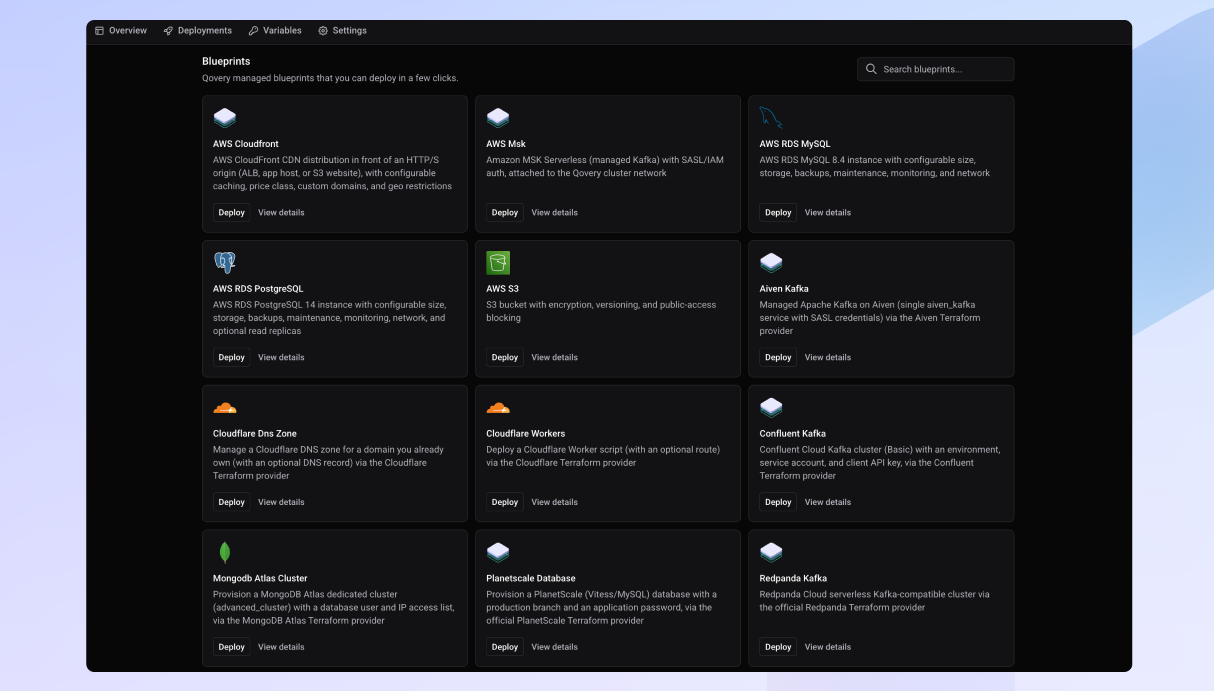The width and height of the screenshot is (1214, 691).
Task: Click the Aiven Kafka stack icon
Action: click(x=771, y=263)
